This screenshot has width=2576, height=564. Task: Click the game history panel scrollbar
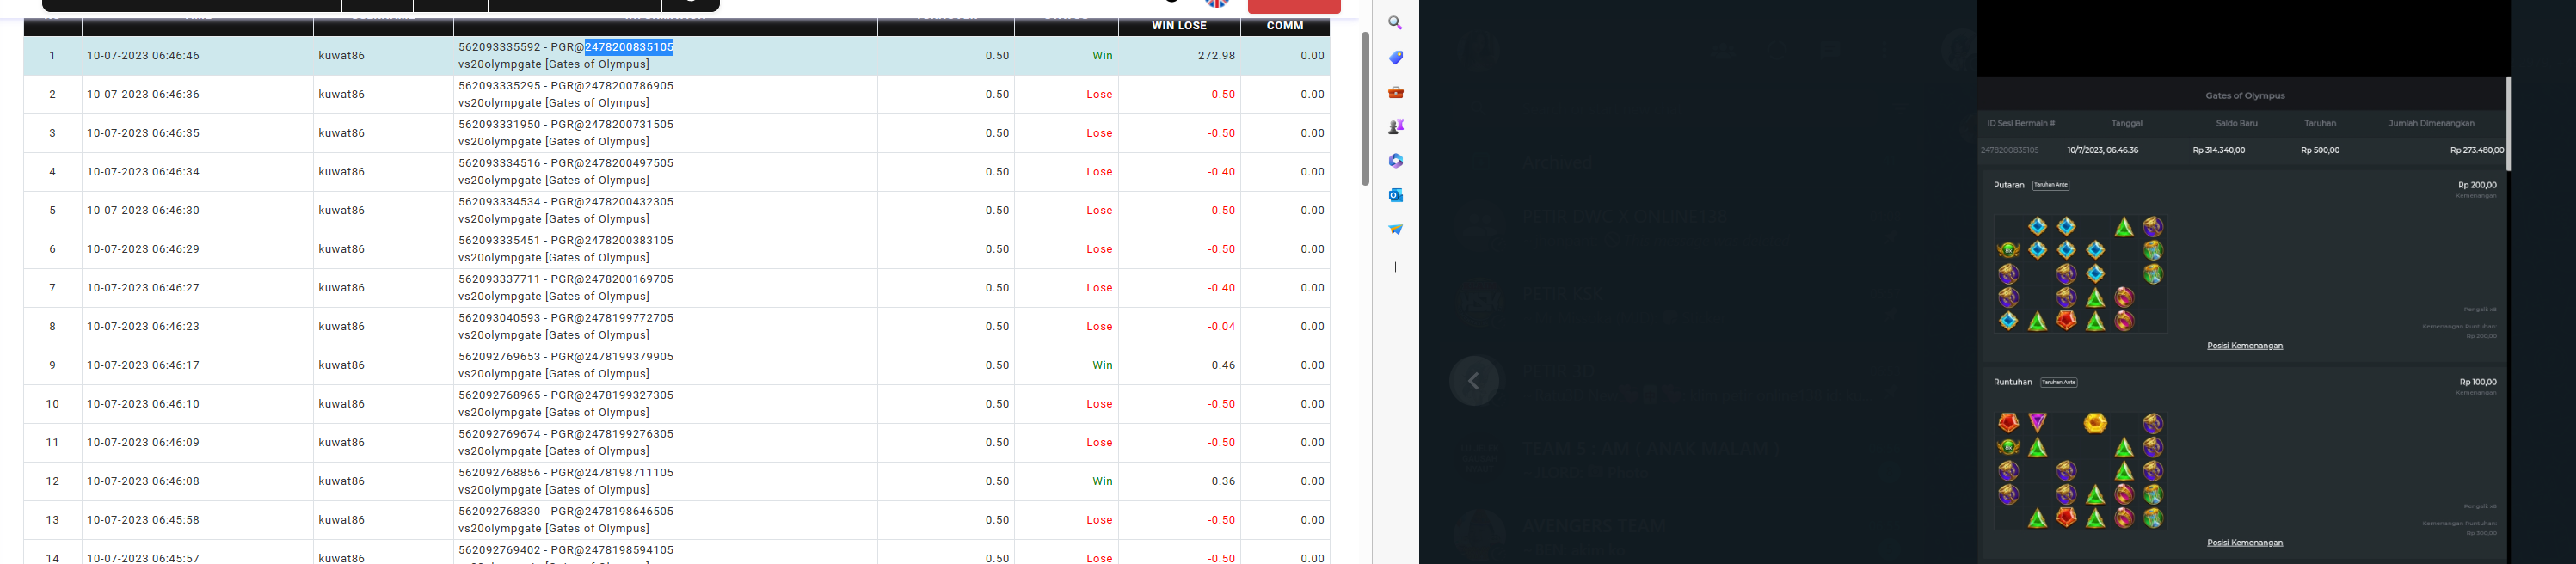(2508, 123)
